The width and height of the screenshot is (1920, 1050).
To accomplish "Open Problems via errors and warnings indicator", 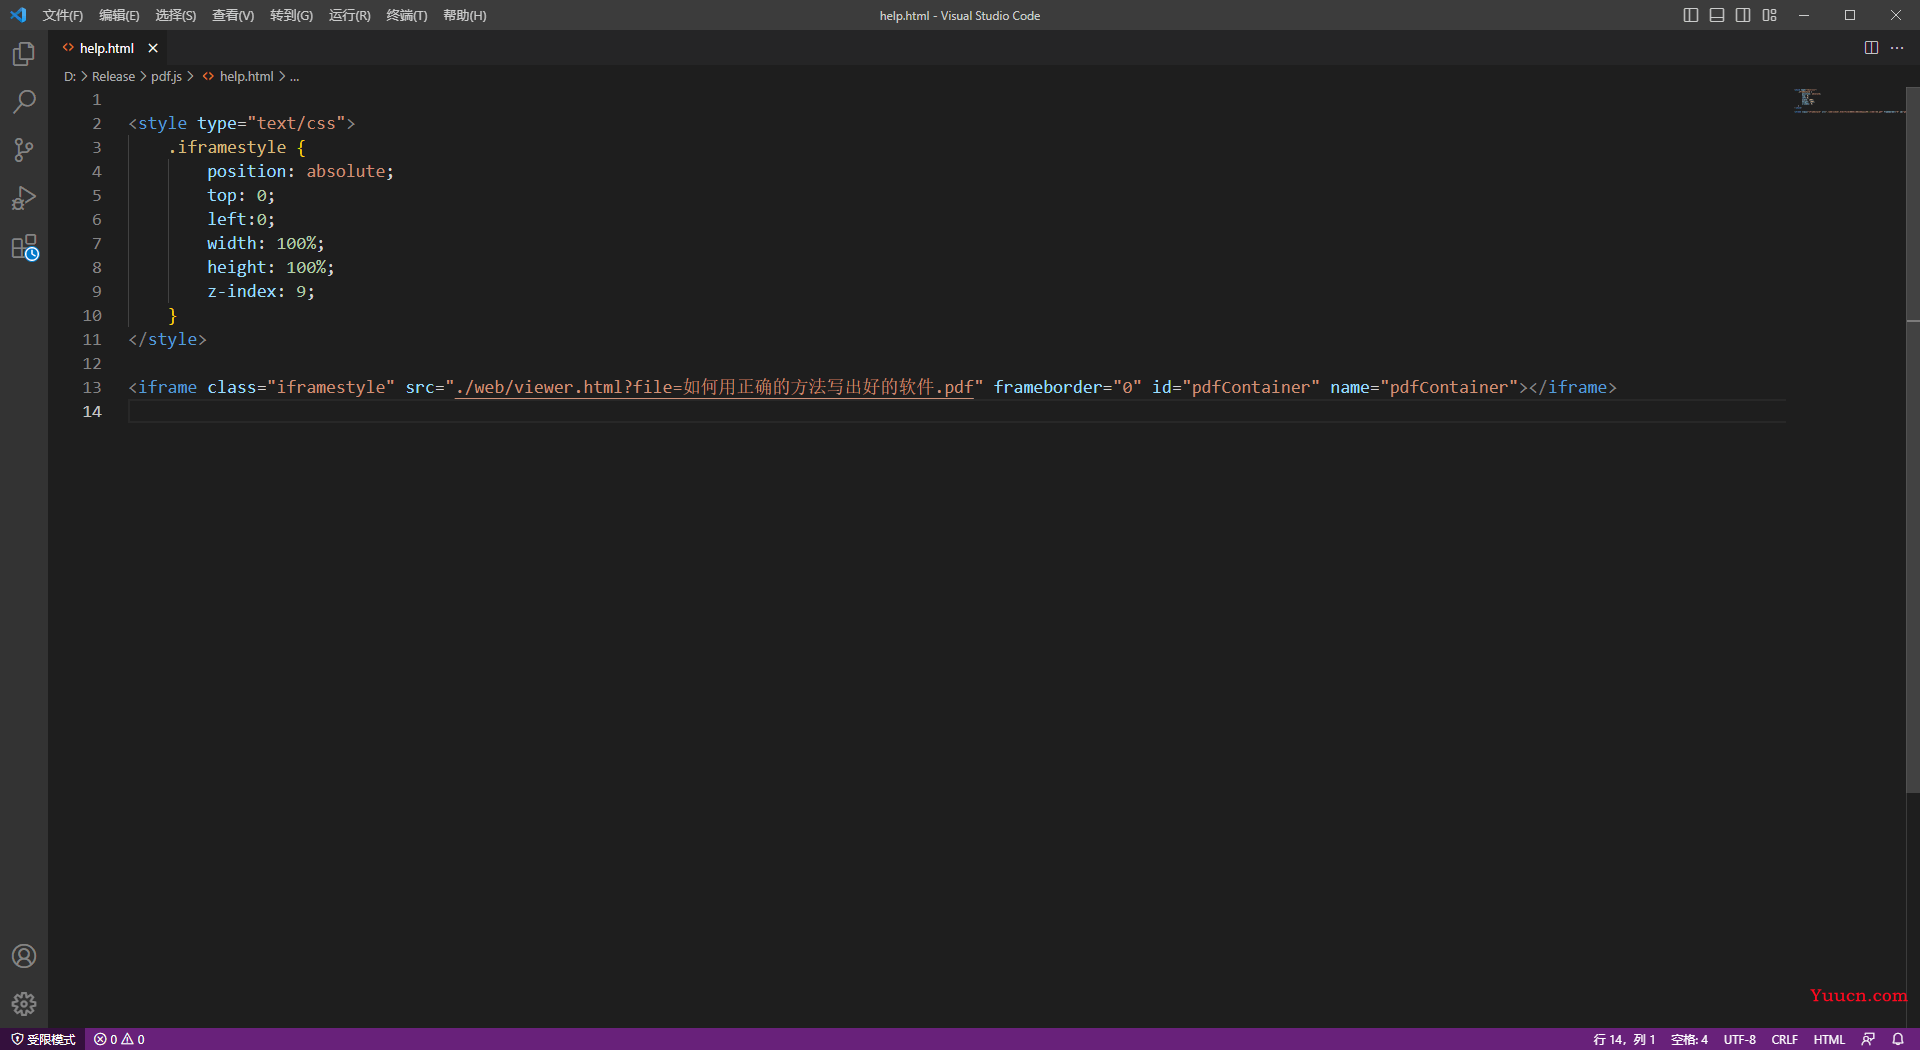I will [119, 1039].
